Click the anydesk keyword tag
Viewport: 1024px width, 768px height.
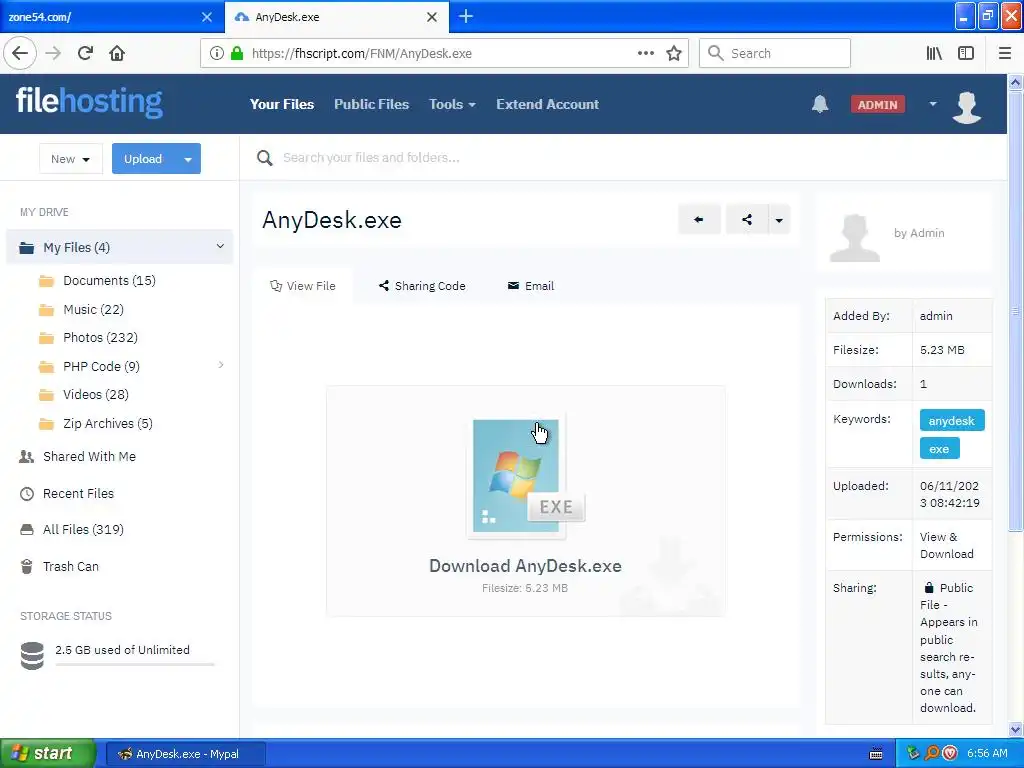952,421
